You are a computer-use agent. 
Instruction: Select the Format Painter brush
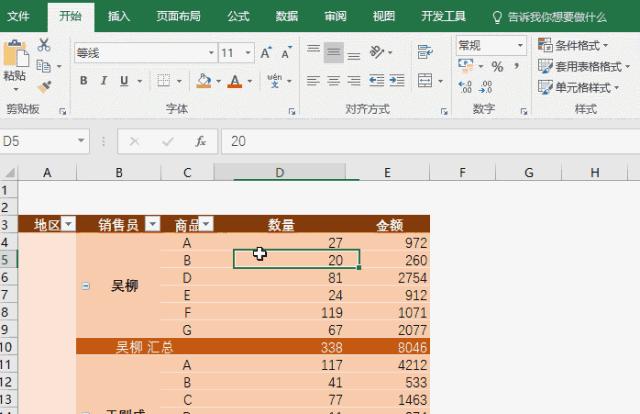(44, 87)
